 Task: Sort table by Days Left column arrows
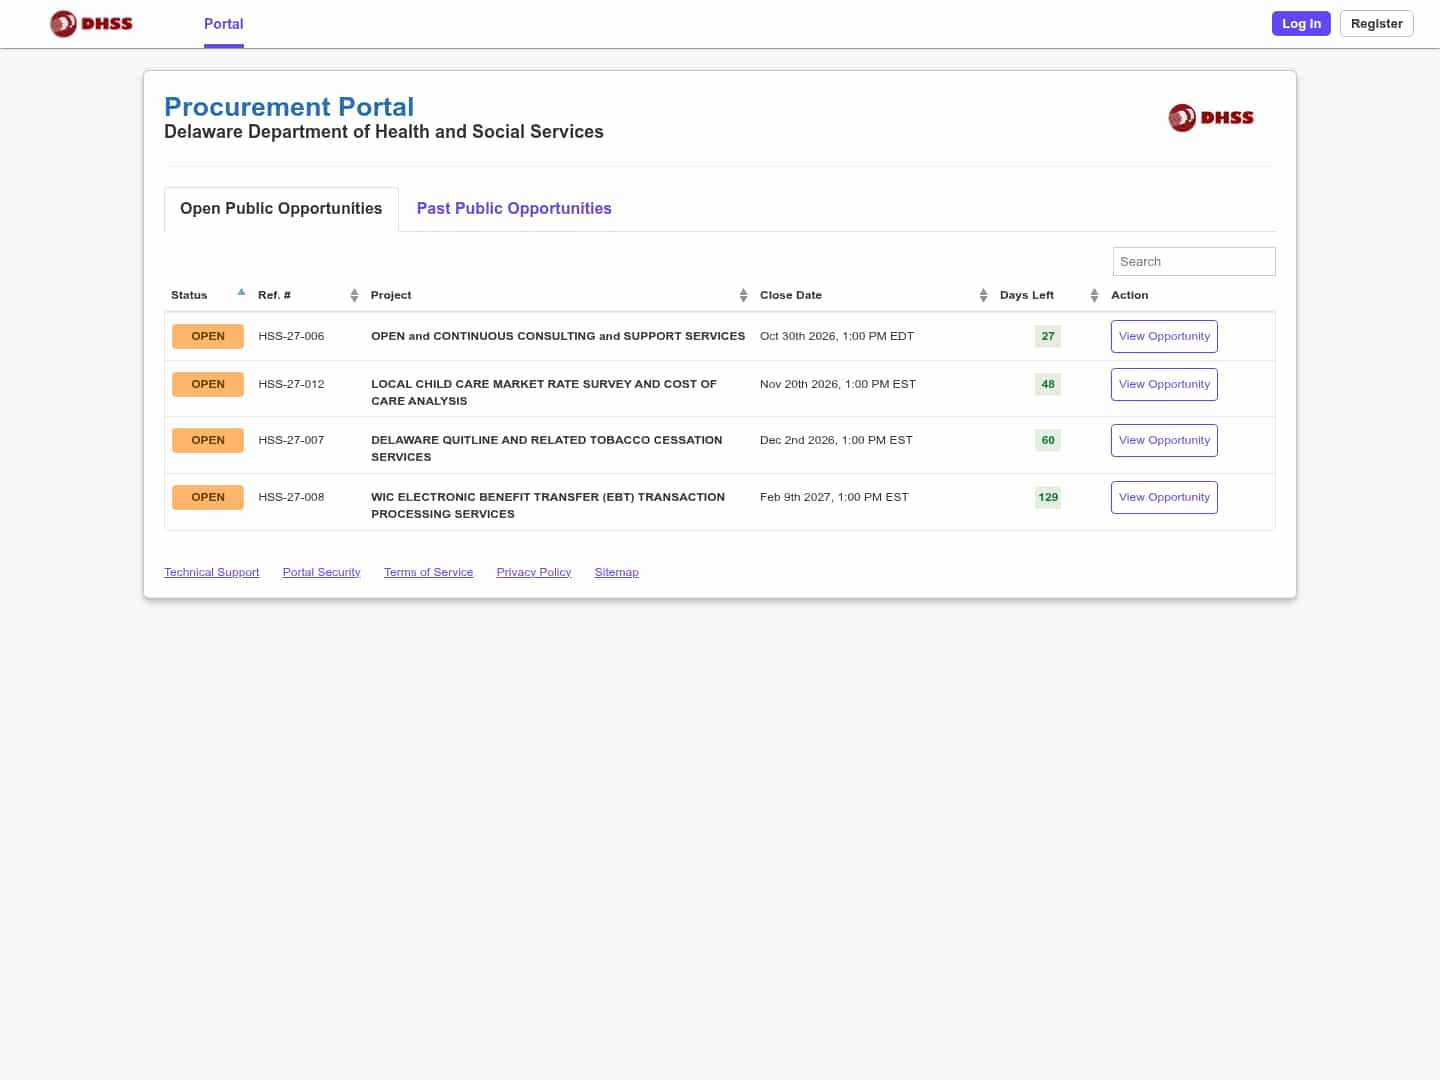pyautogui.click(x=1094, y=295)
